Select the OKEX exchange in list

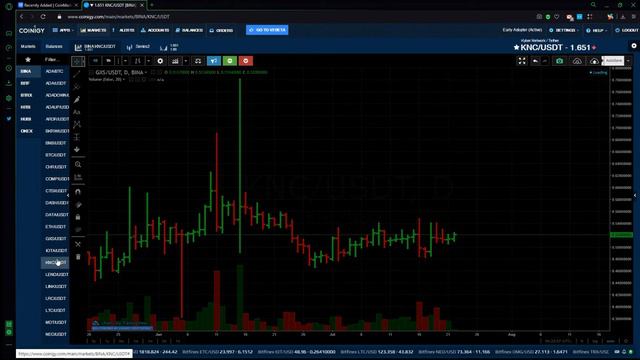pos(27,131)
